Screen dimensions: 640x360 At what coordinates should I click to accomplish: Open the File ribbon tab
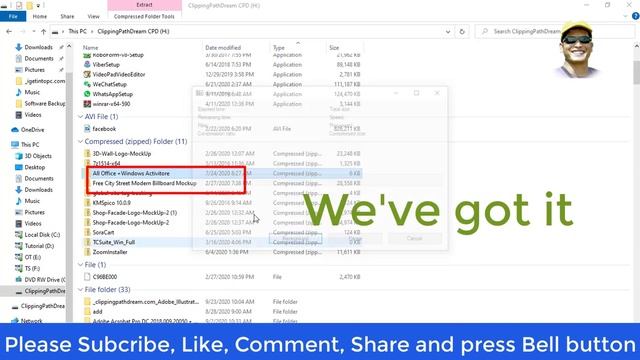13,16
